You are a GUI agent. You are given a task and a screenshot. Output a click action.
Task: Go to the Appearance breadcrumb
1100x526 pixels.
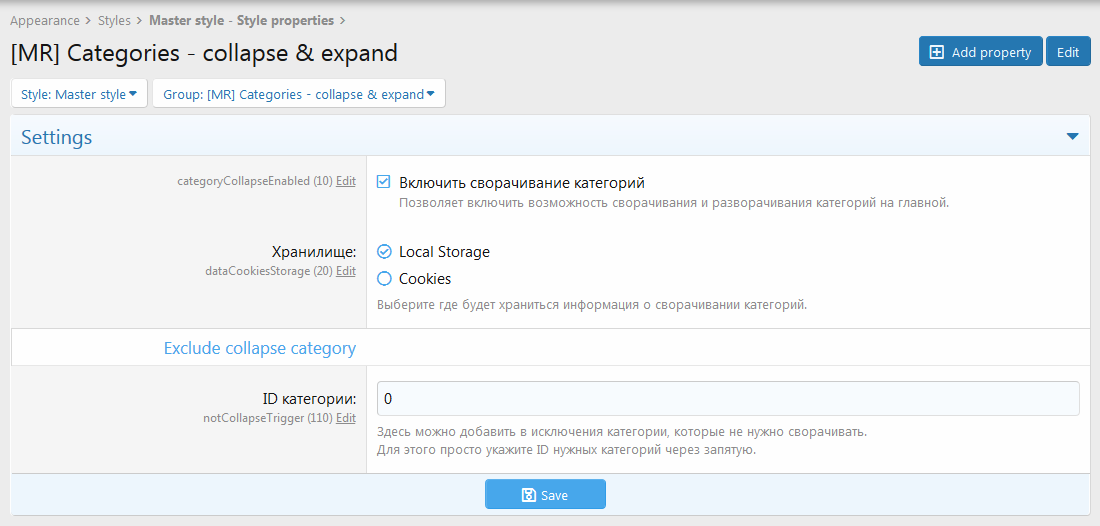(x=45, y=20)
